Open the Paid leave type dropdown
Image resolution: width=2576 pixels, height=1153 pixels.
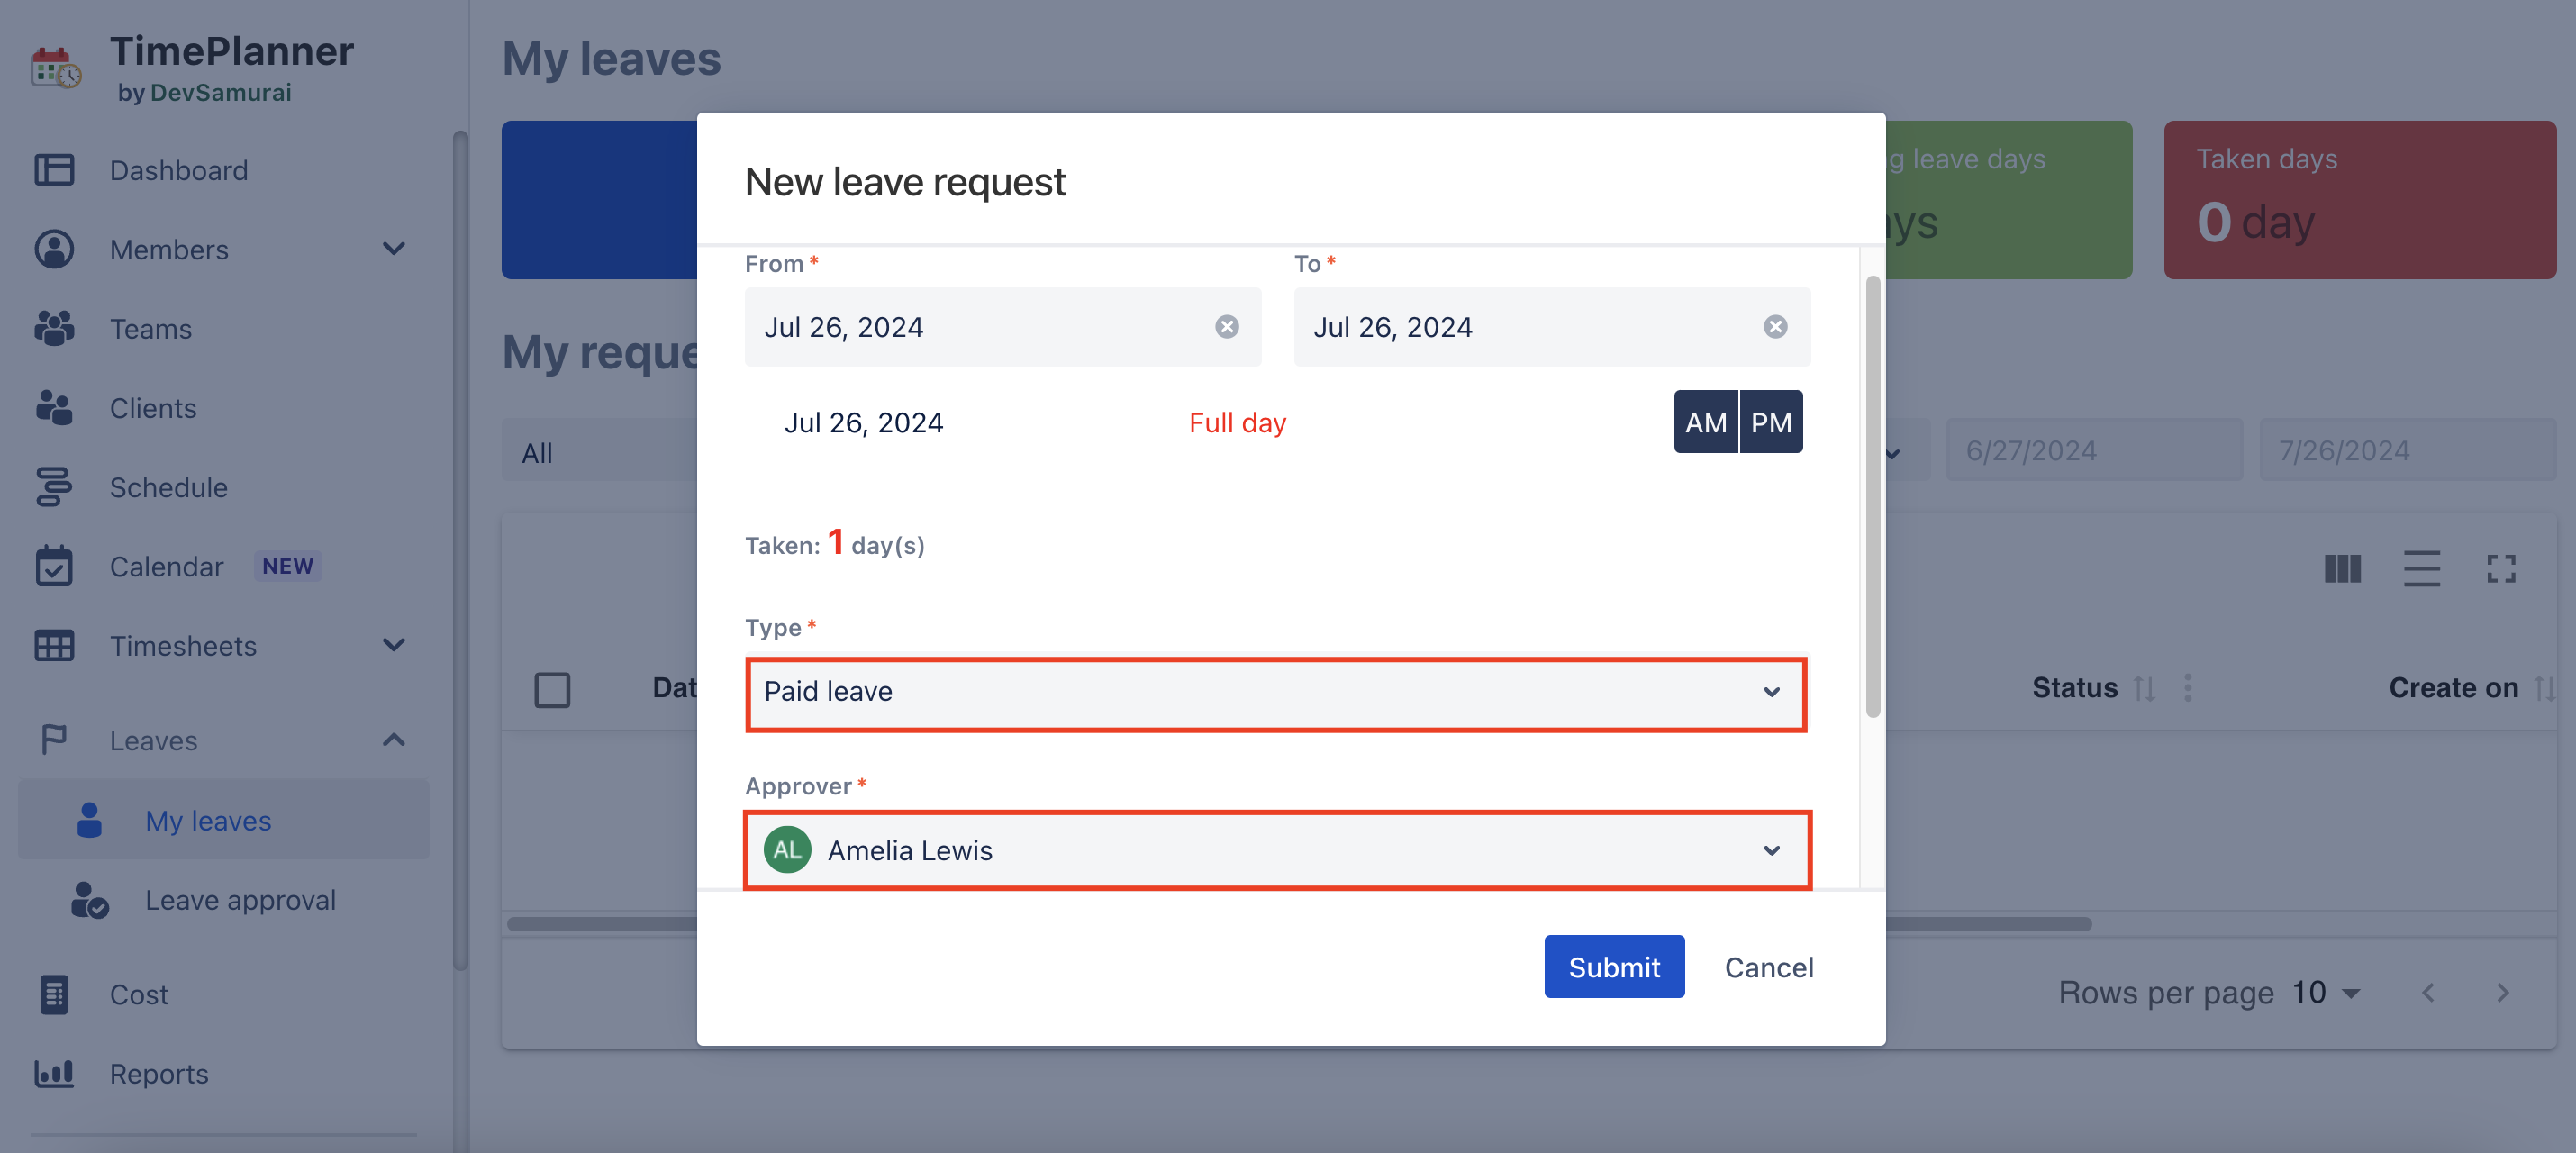tap(1275, 692)
